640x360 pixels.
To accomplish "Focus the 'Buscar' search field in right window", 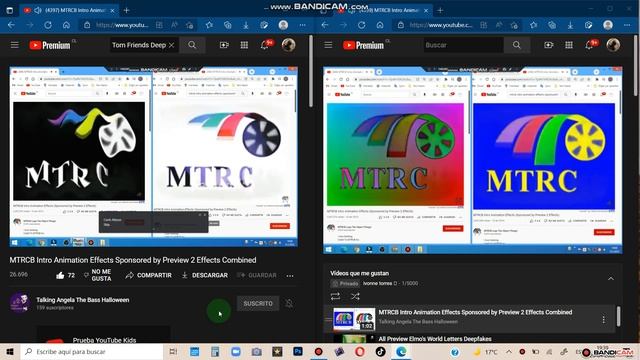I will coord(463,45).
